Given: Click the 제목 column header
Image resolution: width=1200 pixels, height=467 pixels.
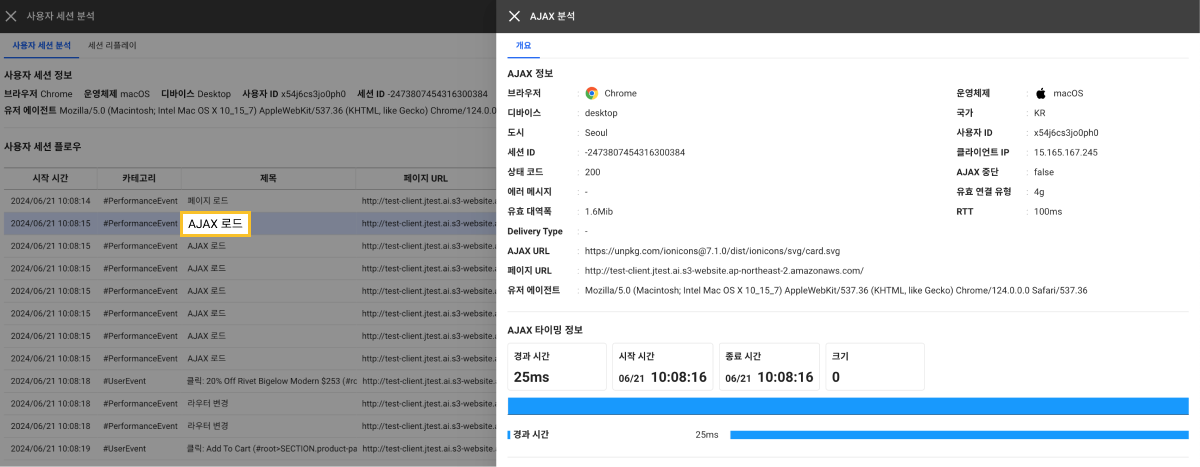Looking at the screenshot, I should point(268,178).
